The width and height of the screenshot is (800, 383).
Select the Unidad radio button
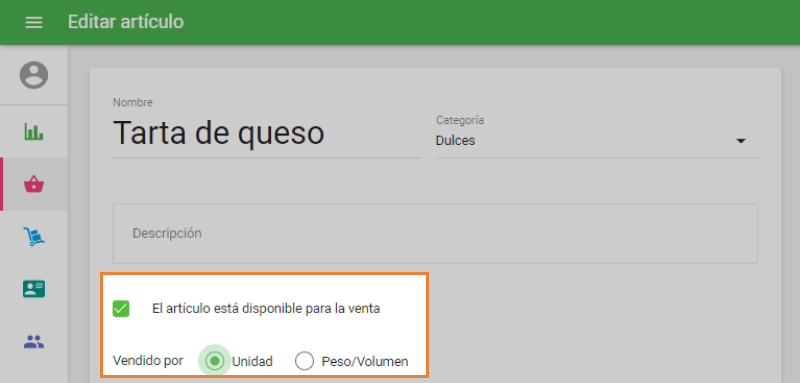pyautogui.click(x=215, y=361)
